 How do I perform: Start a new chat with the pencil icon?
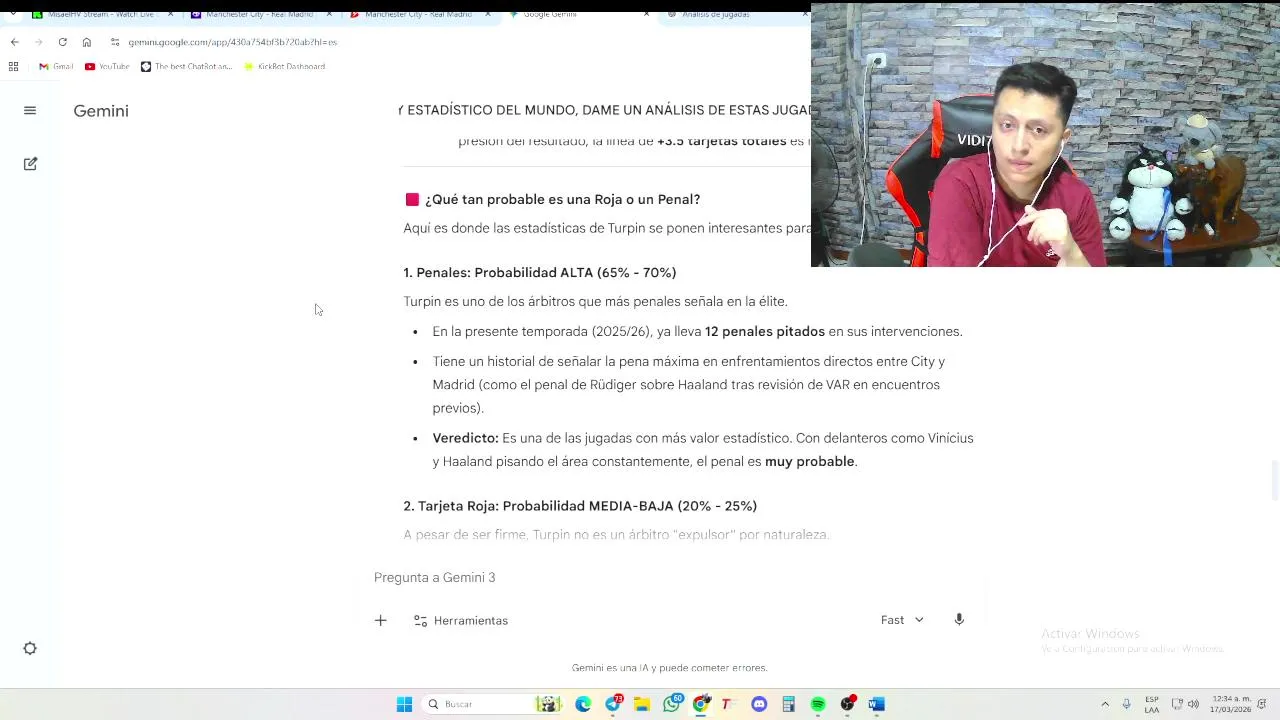[x=30, y=164]
